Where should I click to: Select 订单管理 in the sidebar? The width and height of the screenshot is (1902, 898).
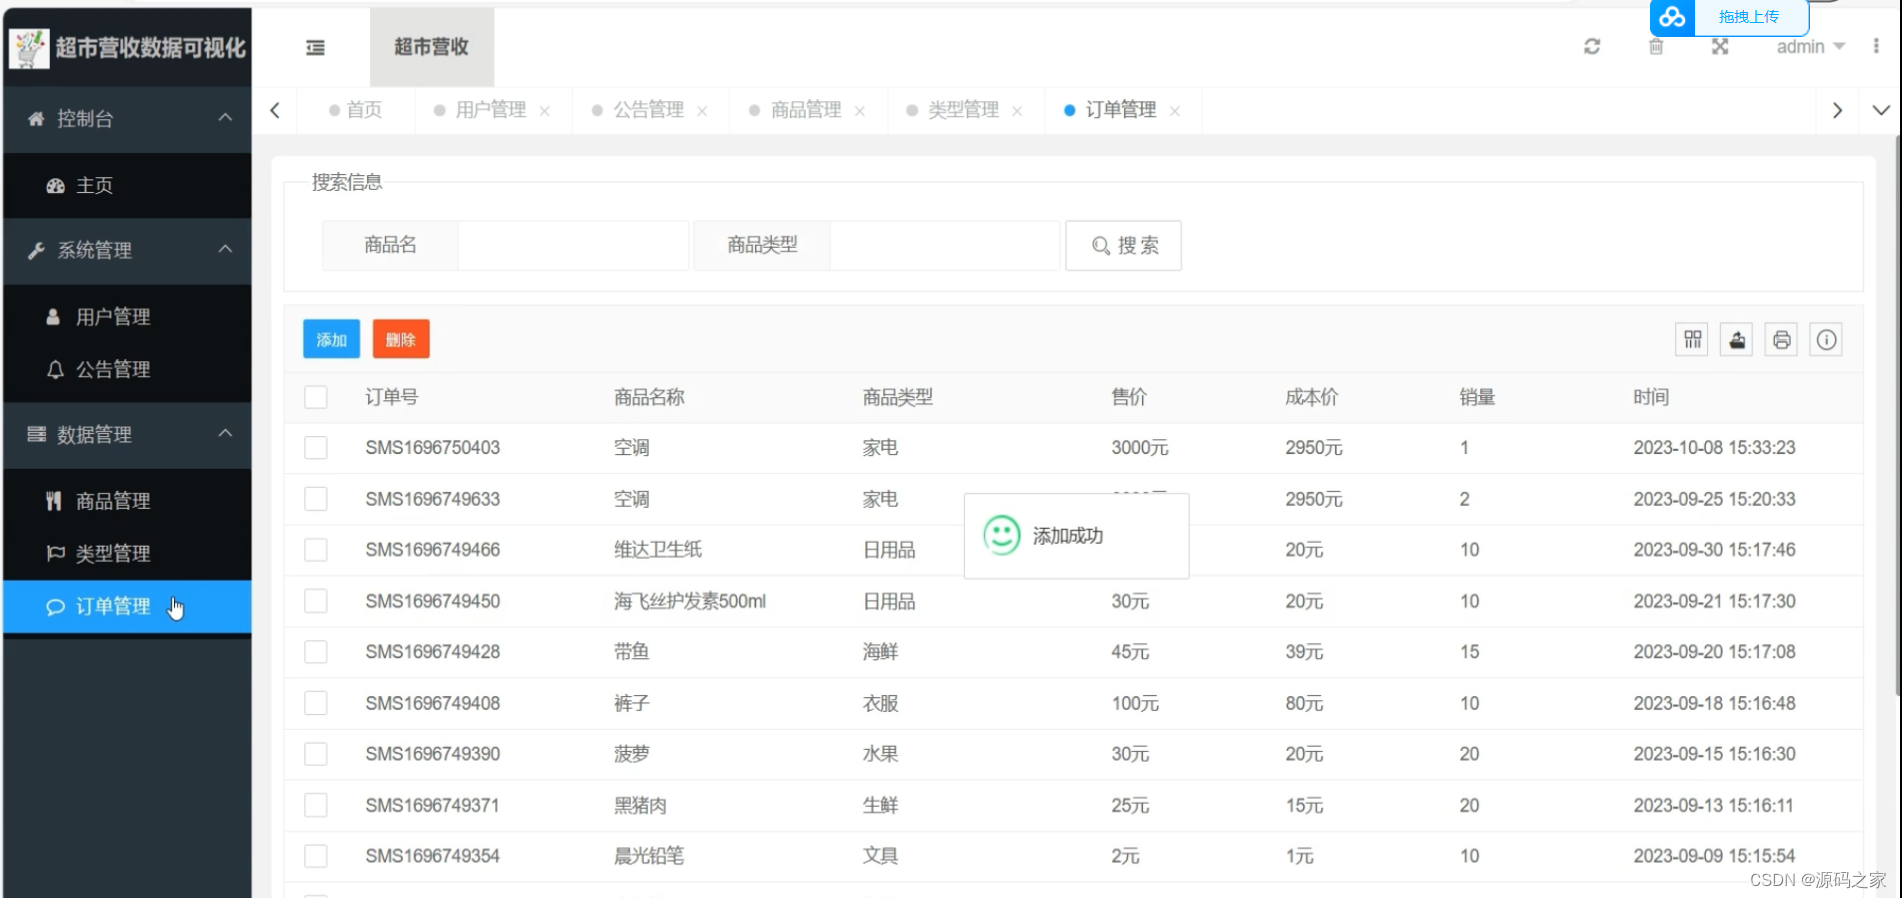point(127,606)
